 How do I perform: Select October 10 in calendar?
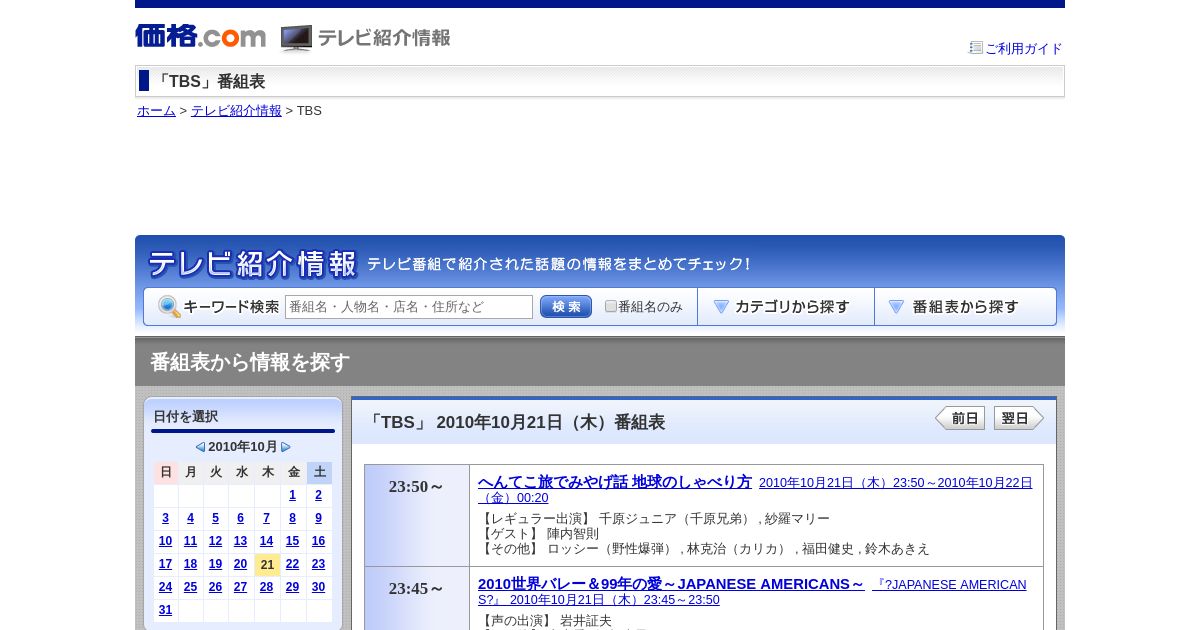click(x=165, y=541)
